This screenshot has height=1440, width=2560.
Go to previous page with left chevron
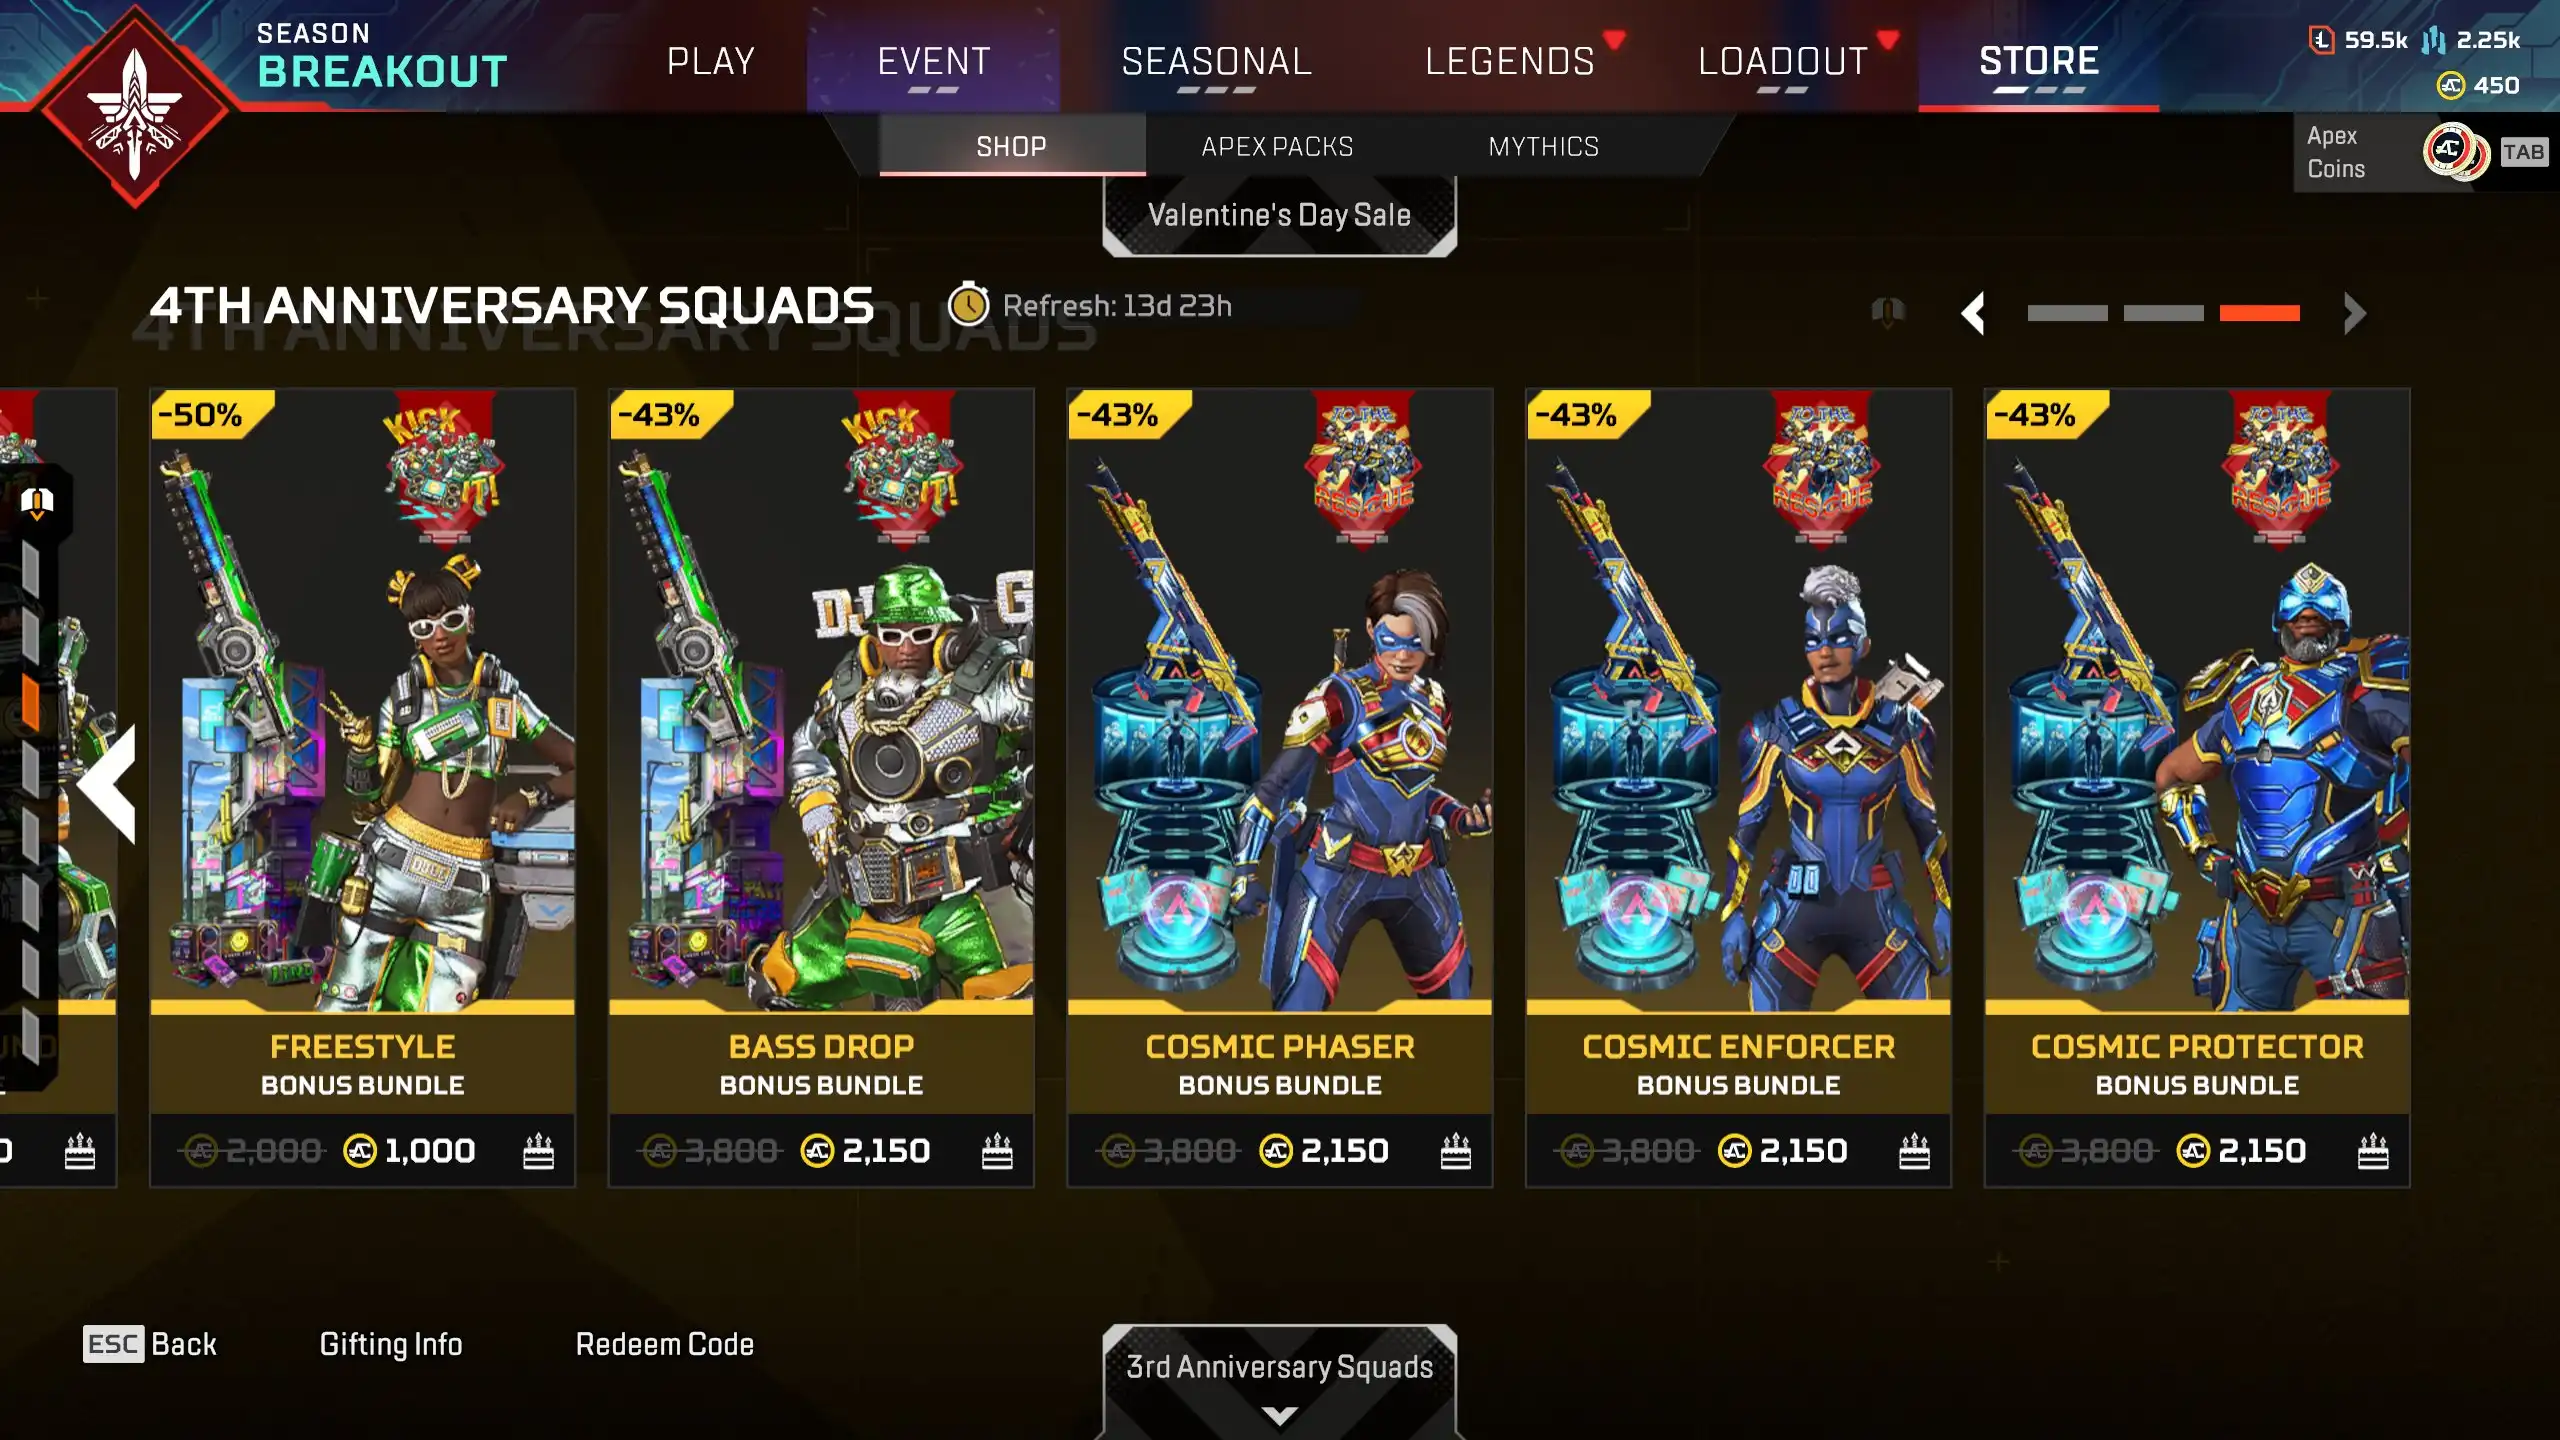pos(1973,313)
